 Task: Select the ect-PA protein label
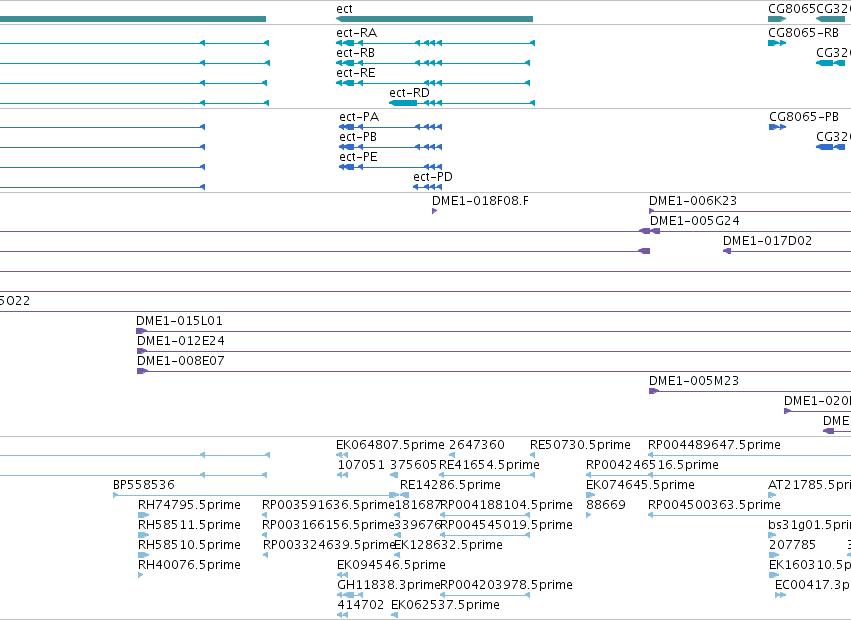pos(359,117)
